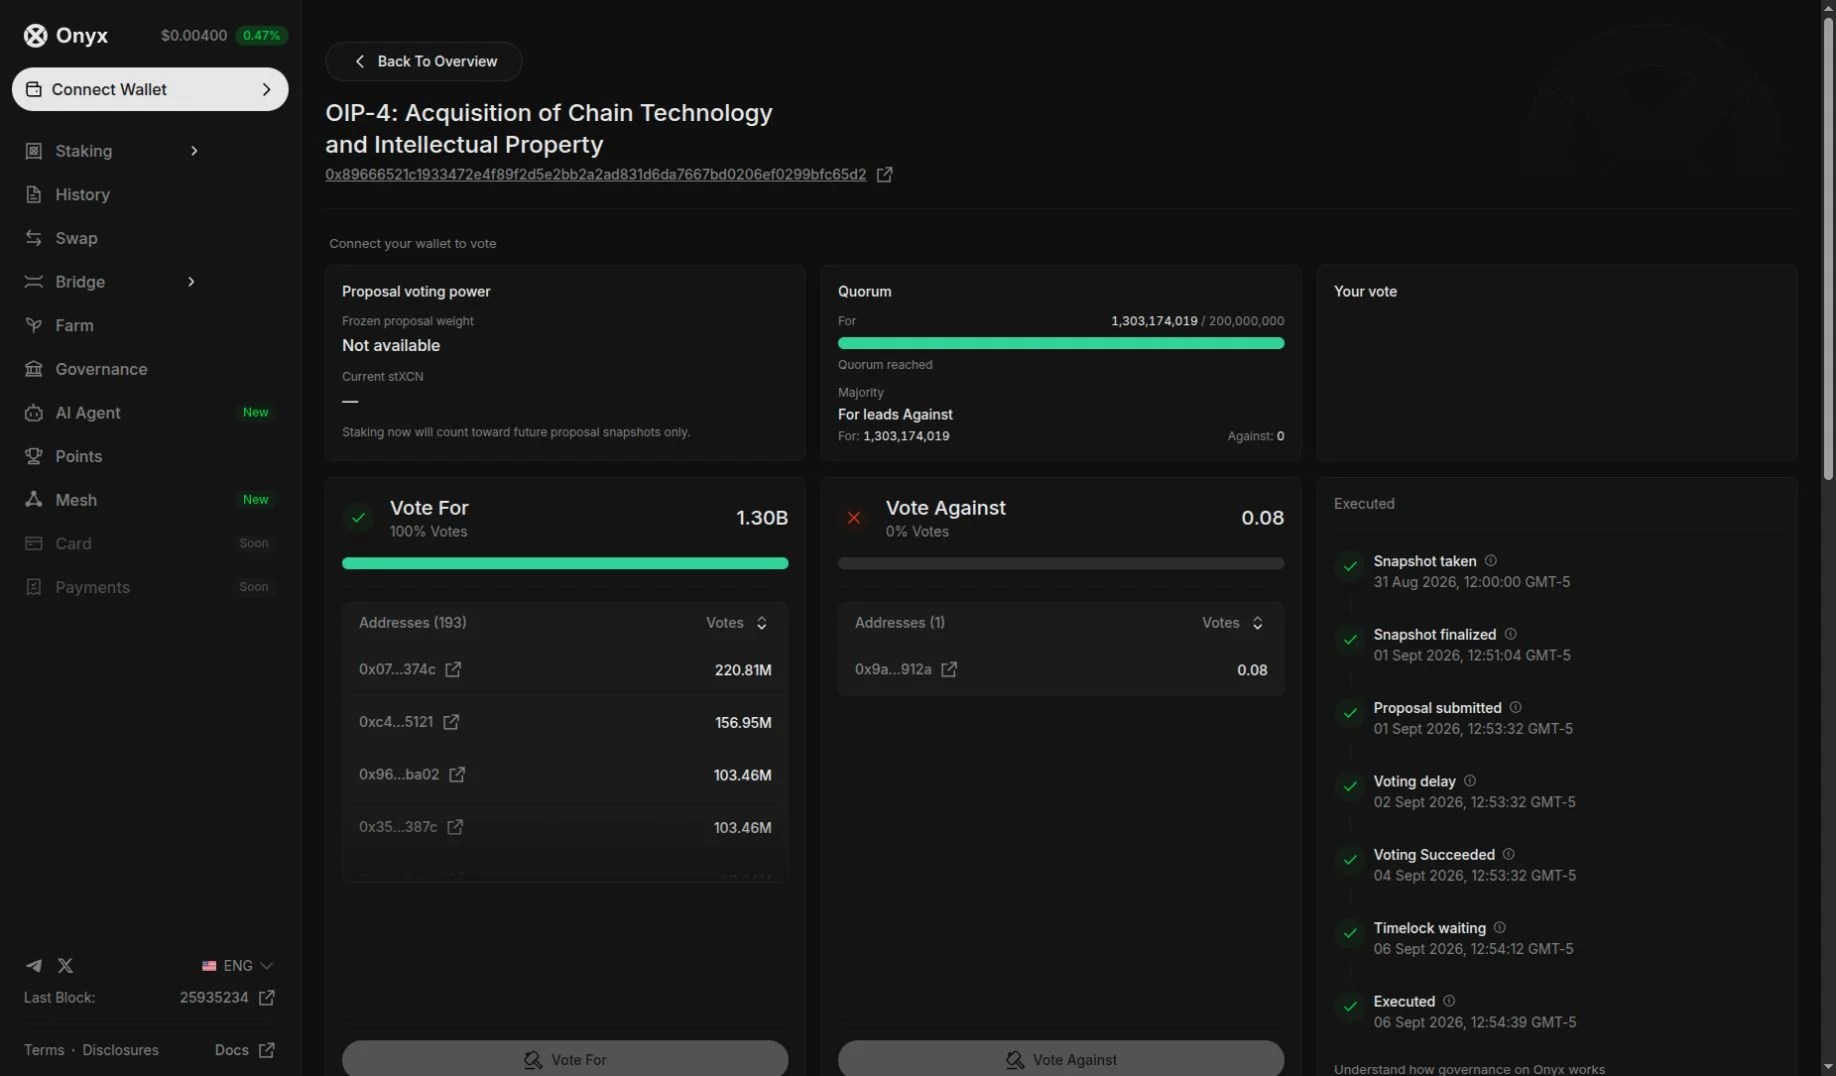Open explorer link icon for 0x96...ba02
Viewport: 1836px width, 1076px height.
(457, 774)
